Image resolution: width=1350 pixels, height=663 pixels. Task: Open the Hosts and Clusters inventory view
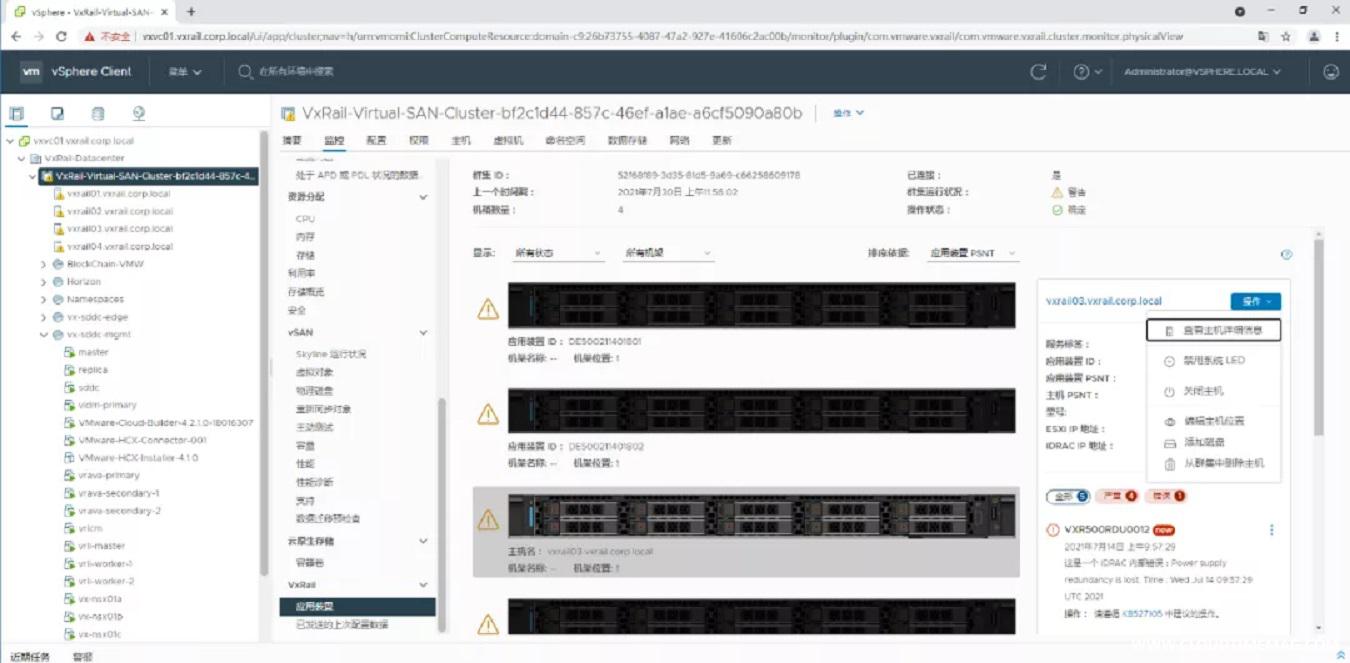point(16,113)
